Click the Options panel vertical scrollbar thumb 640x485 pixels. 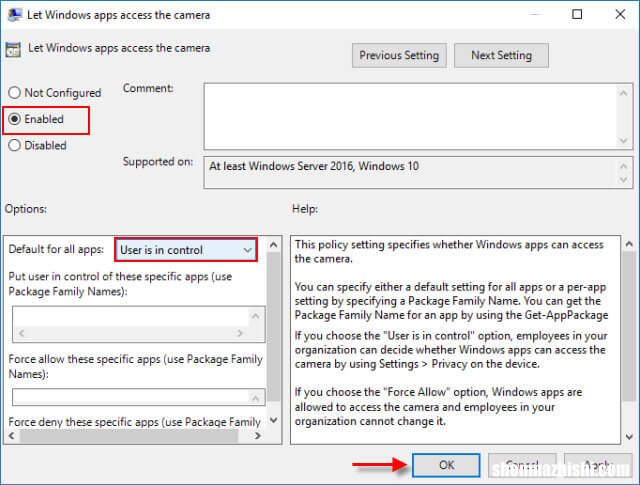[273, 327]
